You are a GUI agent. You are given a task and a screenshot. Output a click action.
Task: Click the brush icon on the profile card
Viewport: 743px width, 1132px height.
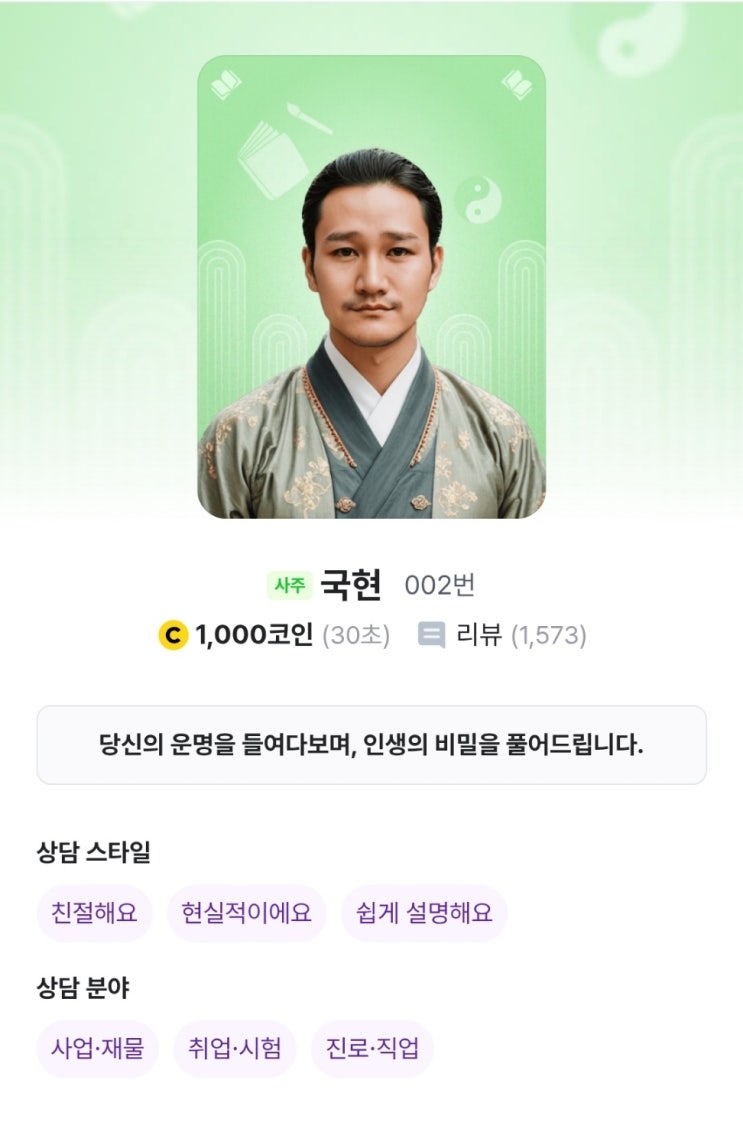click(309, 118)
